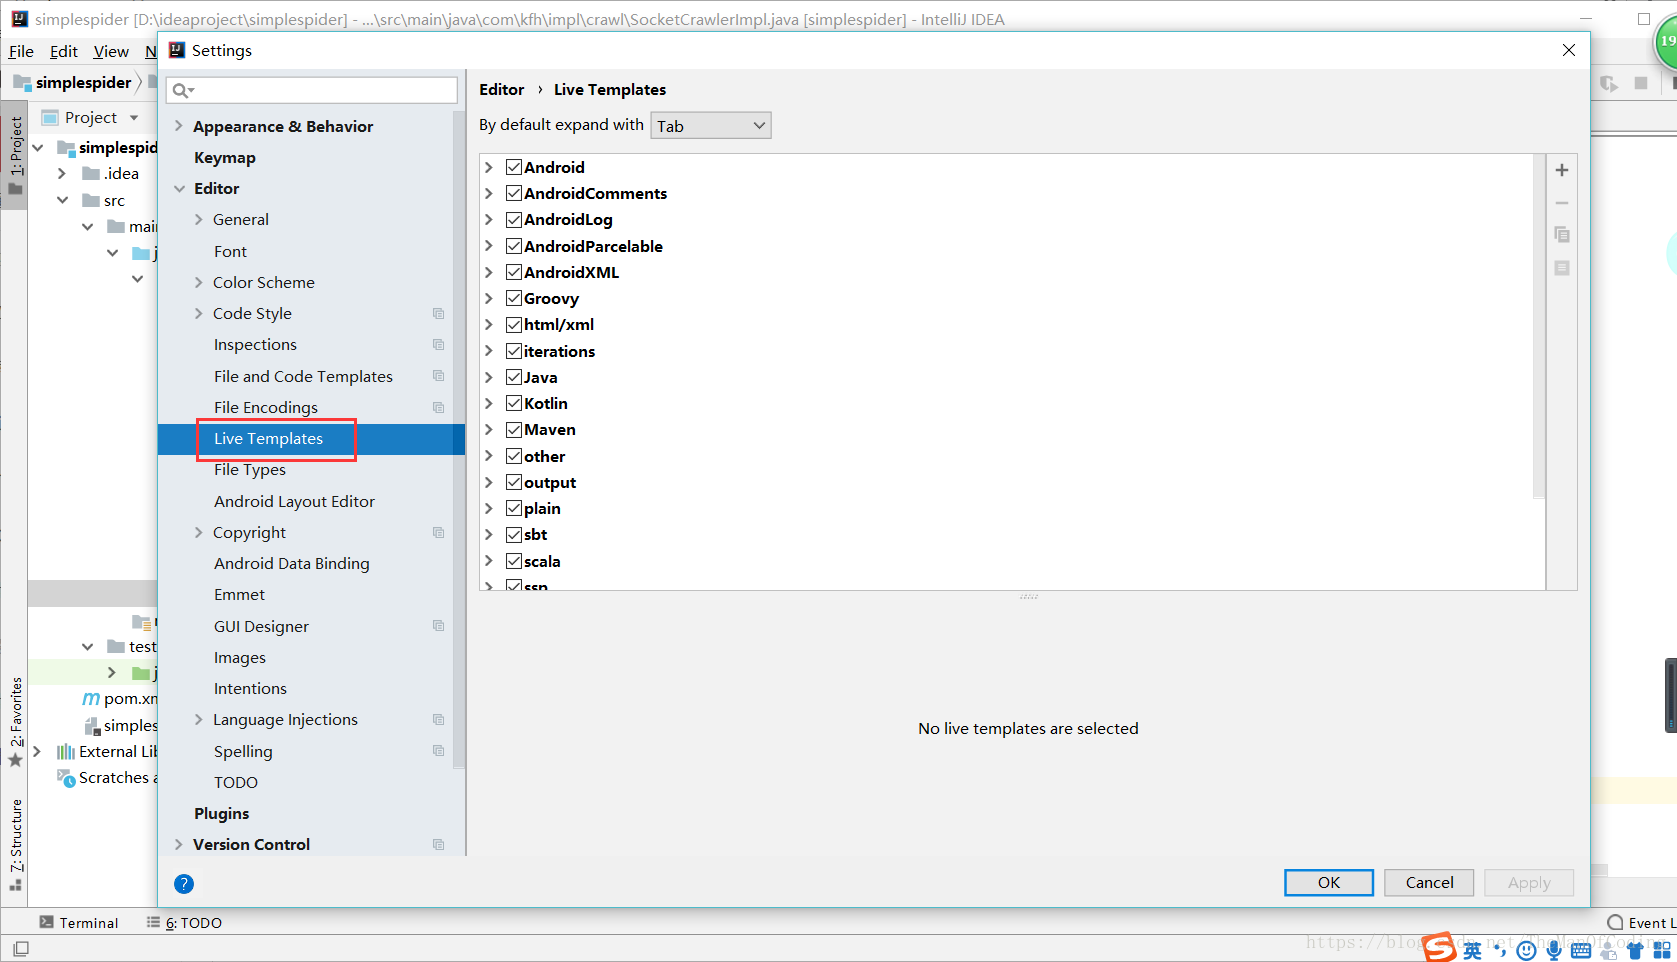Select File Types in the settings tree
The height and width of the screenshot is (962, 1677).
[x=250, y=470]
